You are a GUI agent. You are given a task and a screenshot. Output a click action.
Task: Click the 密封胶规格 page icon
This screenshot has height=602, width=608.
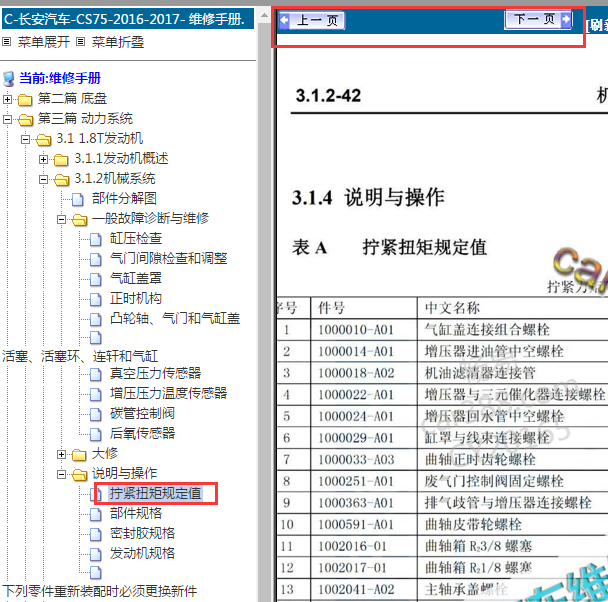click(96, 535)
